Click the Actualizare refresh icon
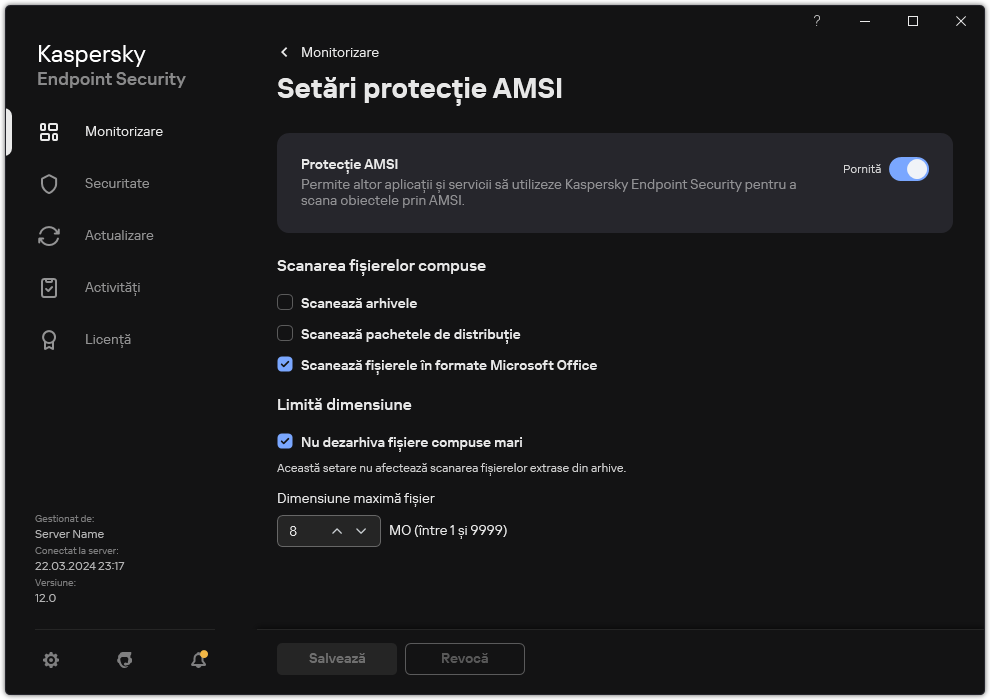The height and width of the screenshot is (700, 990). pyautogui.click(x=49, y=236)
